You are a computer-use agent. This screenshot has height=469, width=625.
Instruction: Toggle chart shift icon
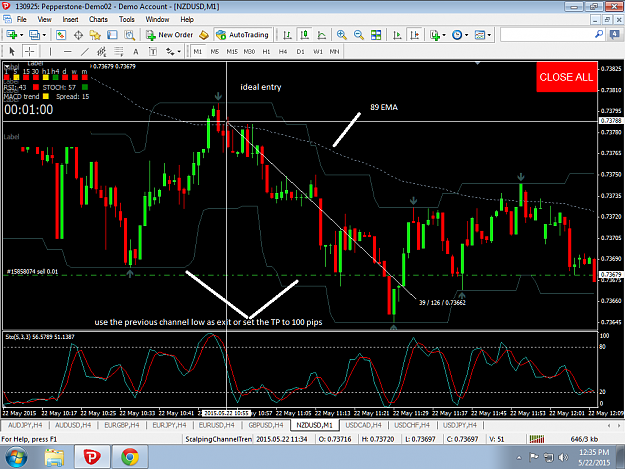tap(415, 35)
